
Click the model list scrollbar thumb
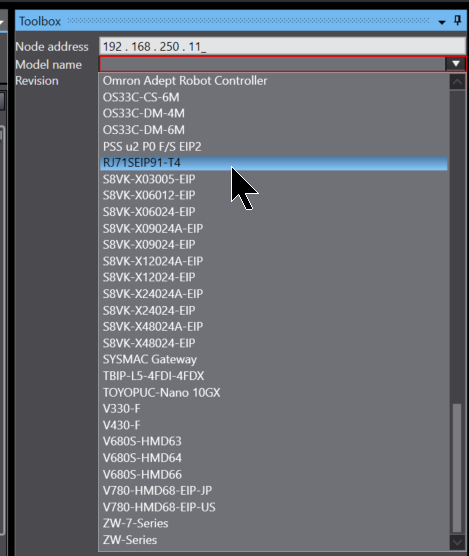457,468
